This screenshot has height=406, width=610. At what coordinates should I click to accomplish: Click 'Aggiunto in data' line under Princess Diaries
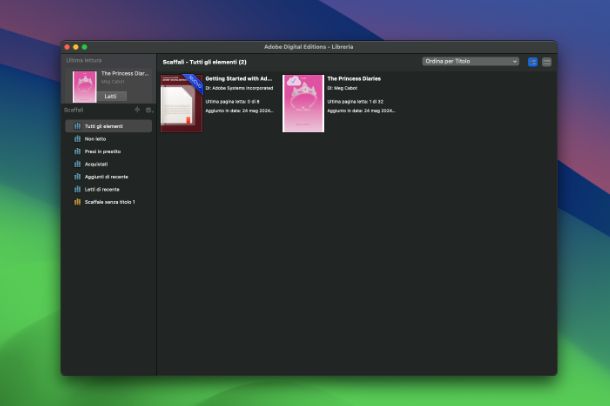click(361, 111)
